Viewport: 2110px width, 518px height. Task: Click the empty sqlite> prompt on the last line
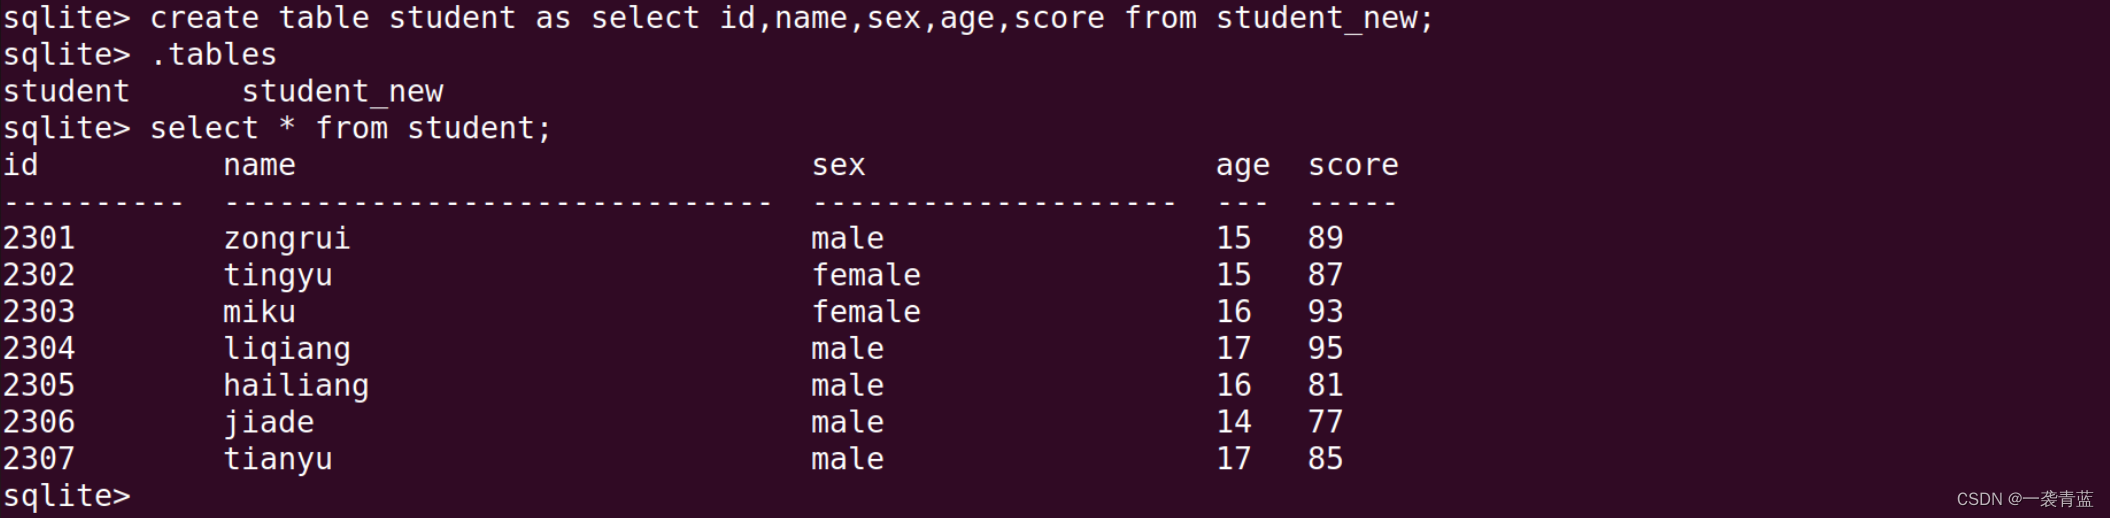tap(67, 496)
